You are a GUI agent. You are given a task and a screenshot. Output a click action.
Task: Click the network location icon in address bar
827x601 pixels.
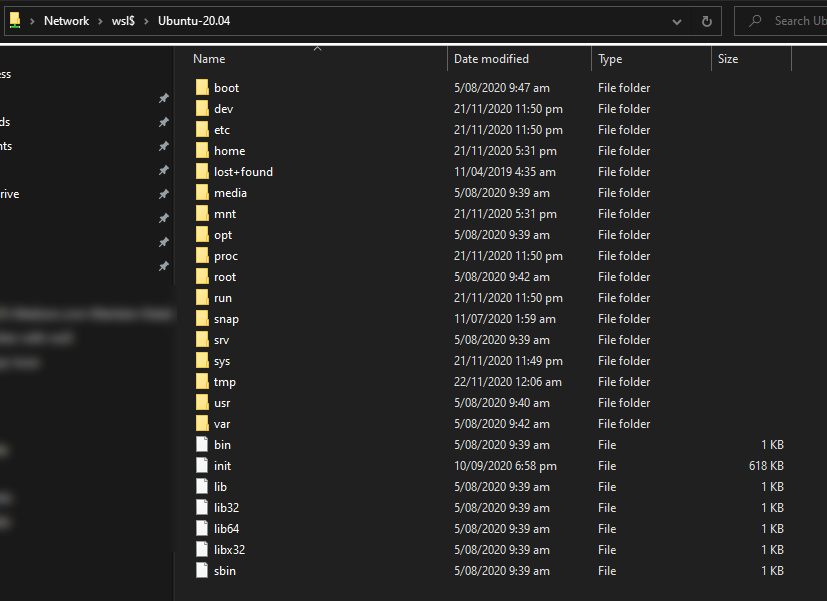15,21
